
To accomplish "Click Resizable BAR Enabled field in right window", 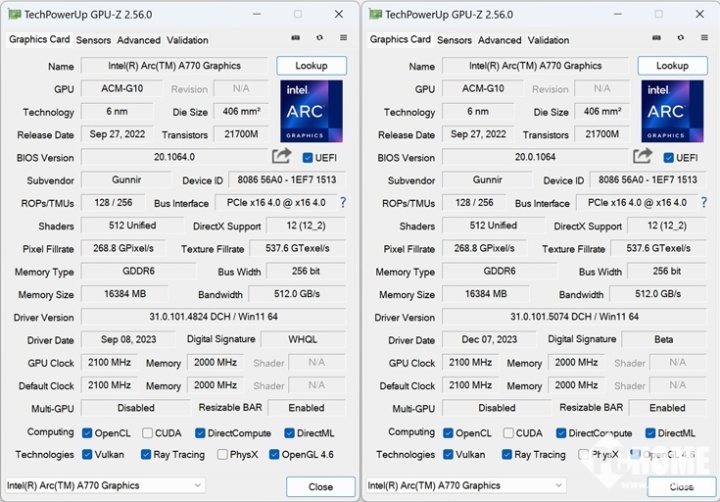I will click(x=668, y=408).
